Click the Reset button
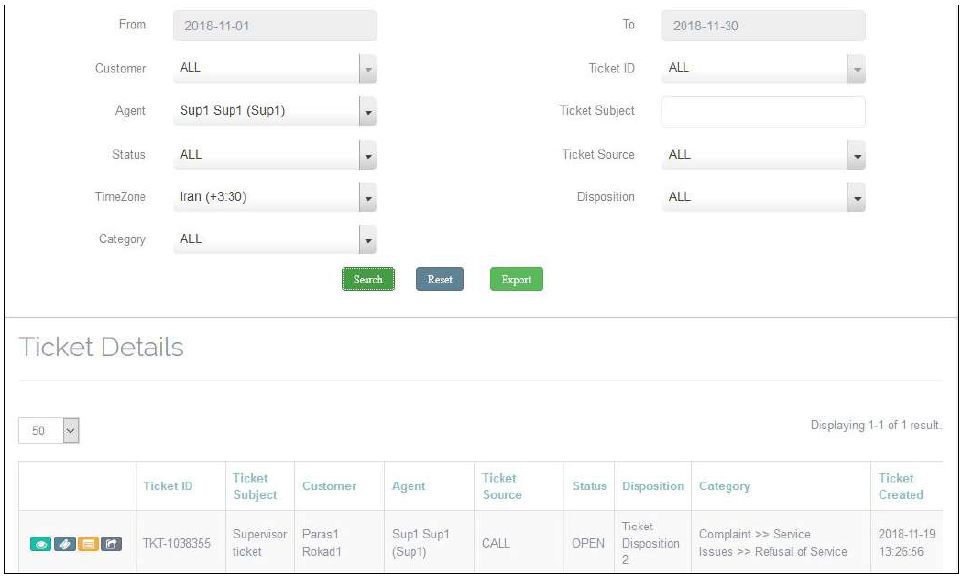The width and height of the screenshot is (965, 579). (x=440, y=280)
